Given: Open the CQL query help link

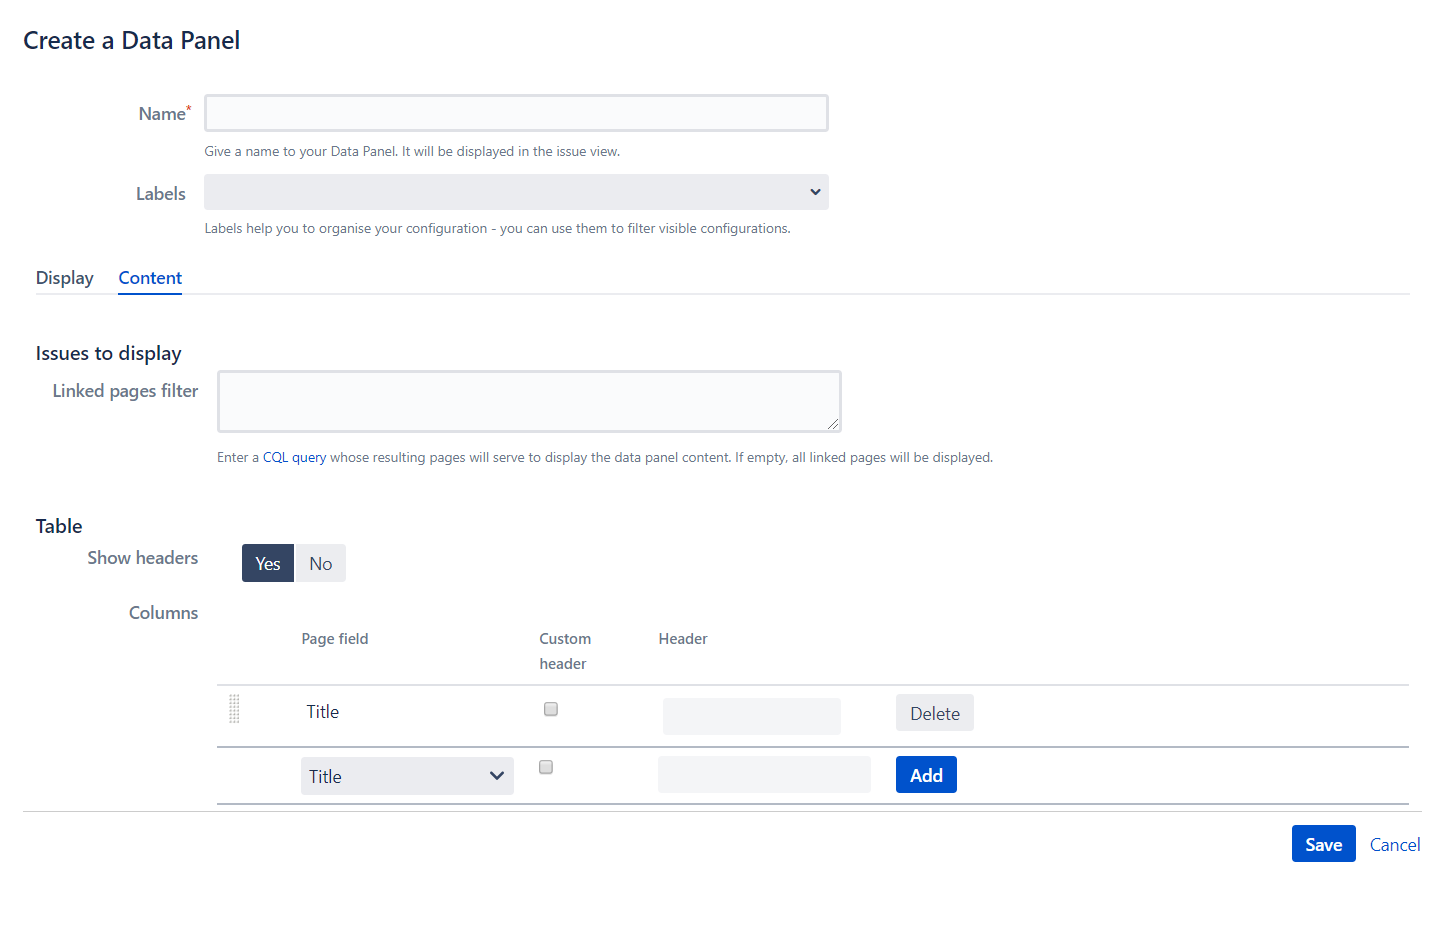Looking at the screenshot, I should [293, 457].
